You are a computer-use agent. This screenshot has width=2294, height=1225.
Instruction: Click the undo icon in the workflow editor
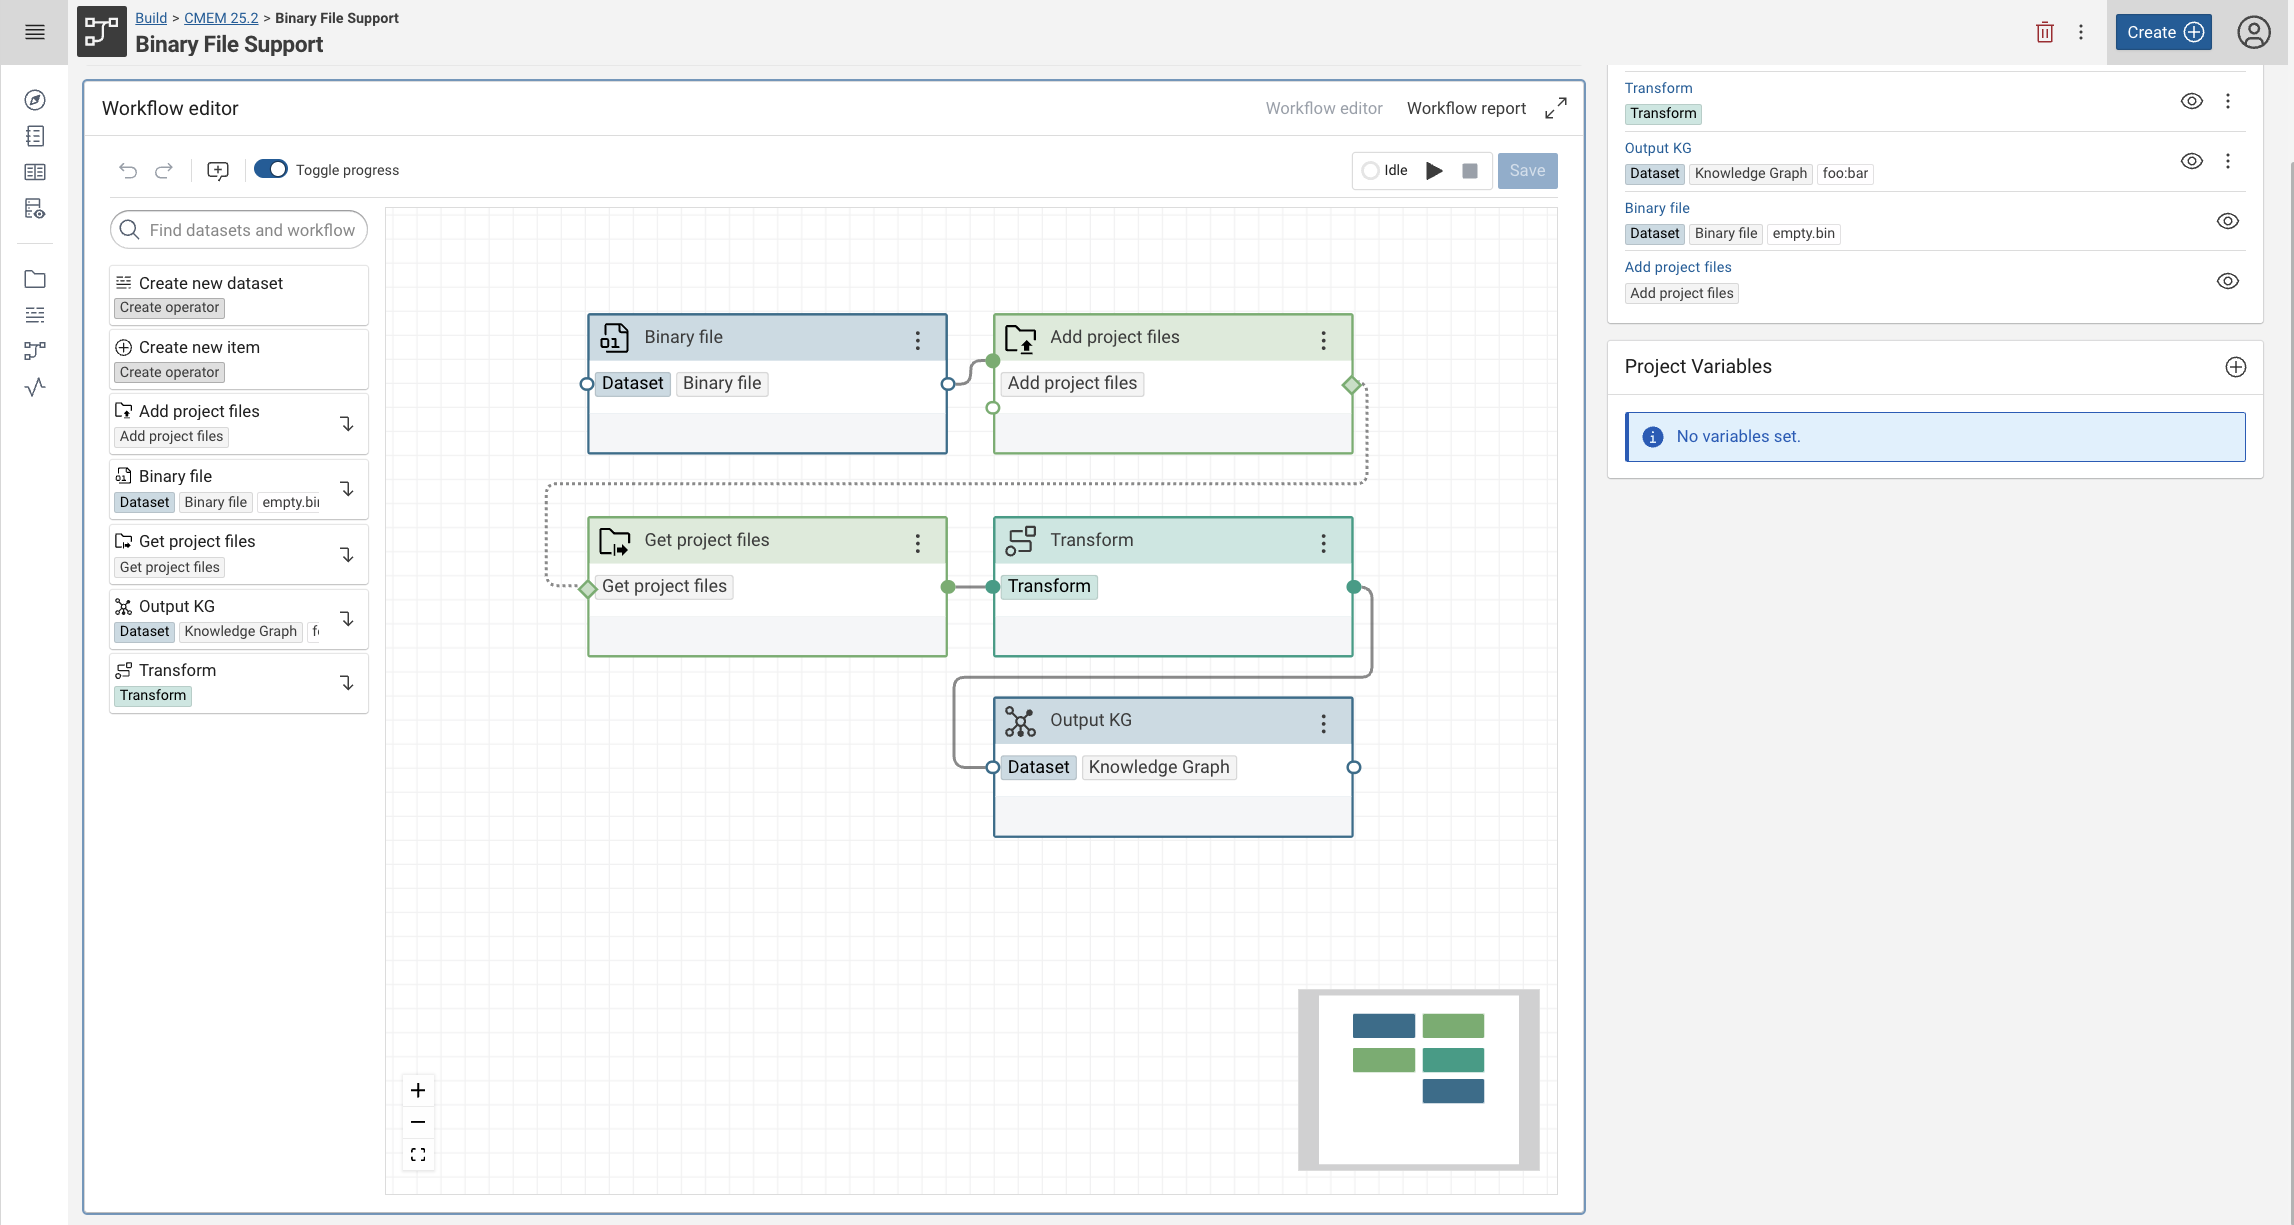click(x=128, y=170)
